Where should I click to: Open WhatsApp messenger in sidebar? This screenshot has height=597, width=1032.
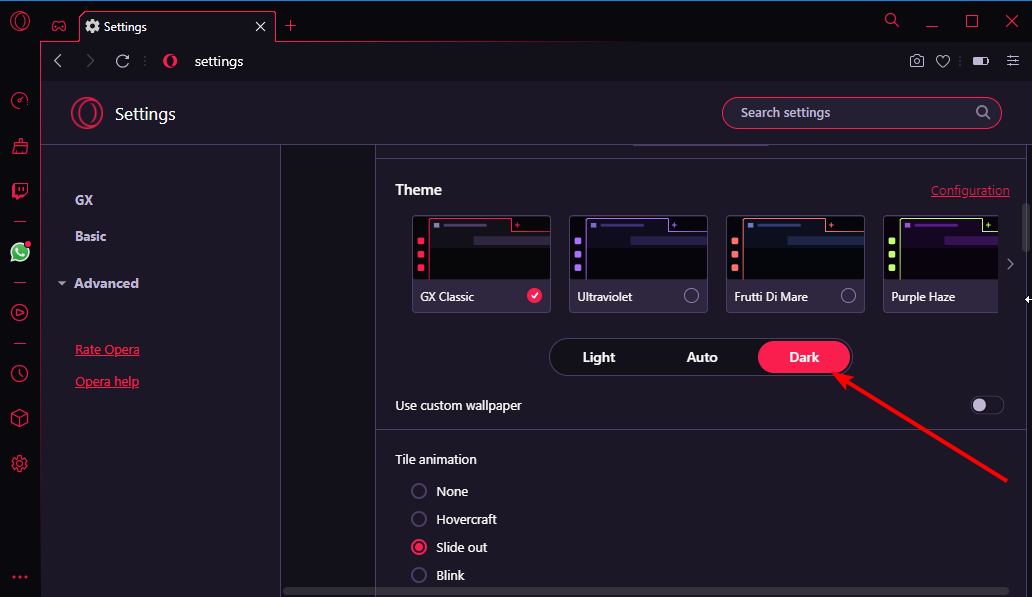[19, 252]
